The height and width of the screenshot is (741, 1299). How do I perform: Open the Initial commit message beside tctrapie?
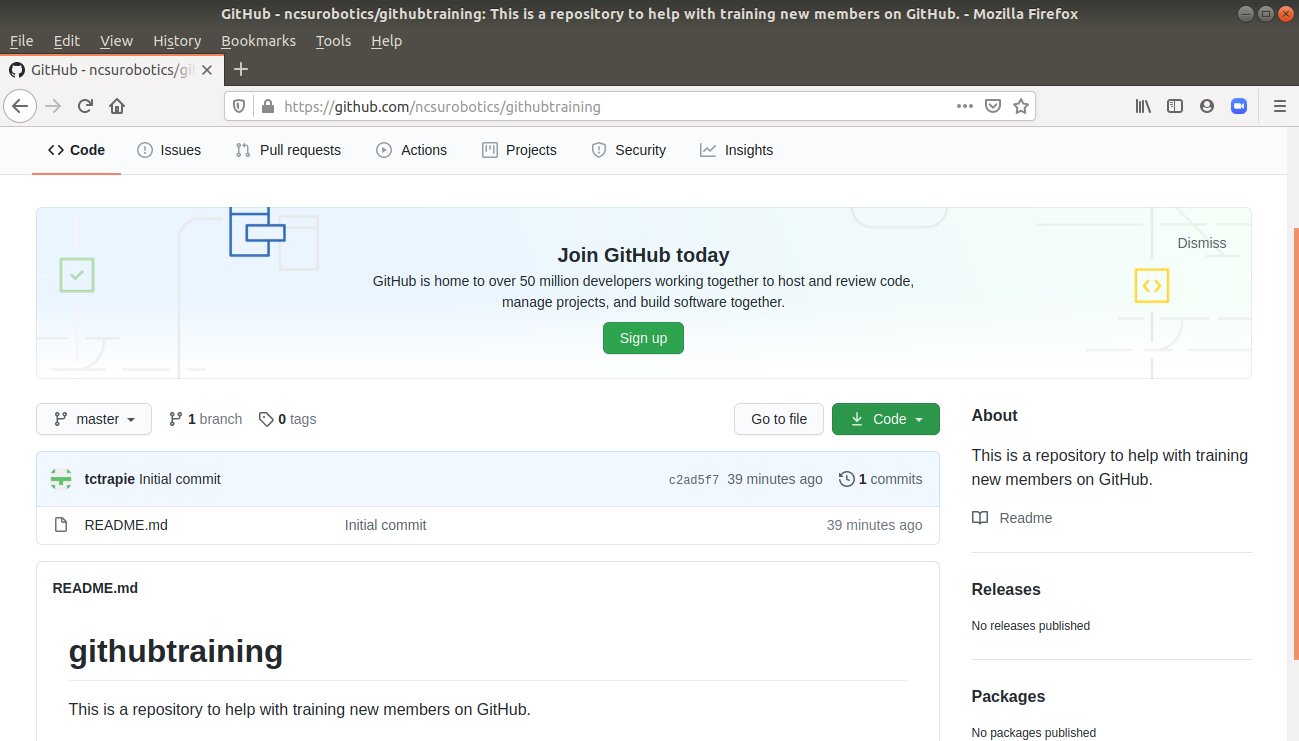tap(180, 479)
